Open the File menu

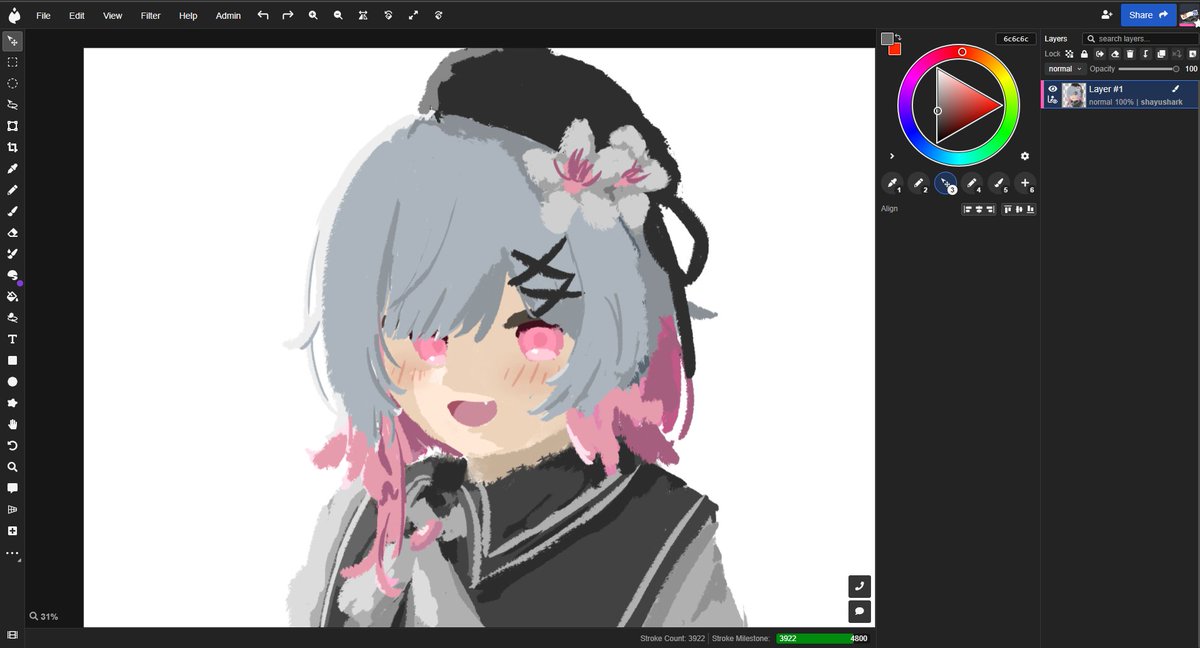coord(43,16)
